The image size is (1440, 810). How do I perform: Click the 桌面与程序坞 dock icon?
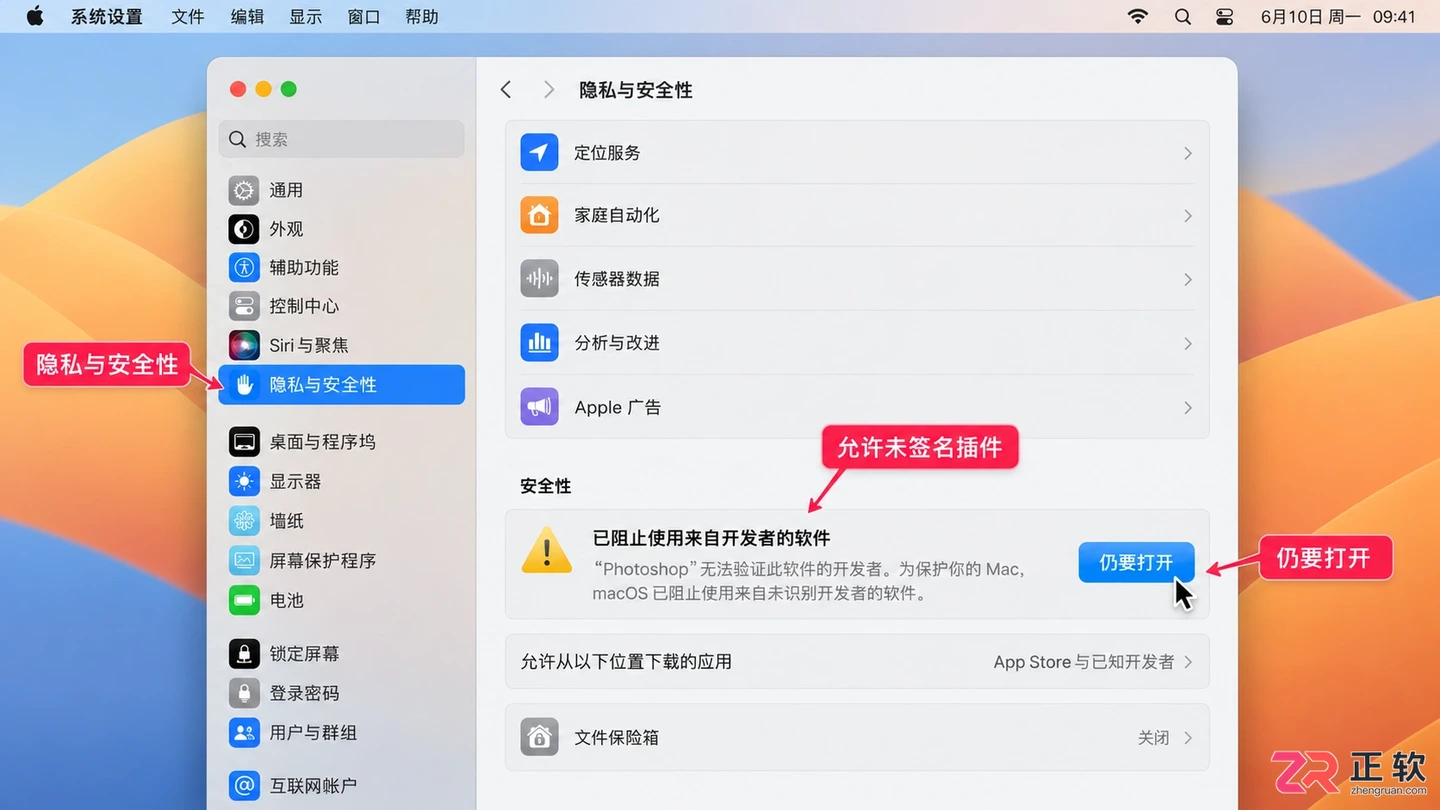244,441
